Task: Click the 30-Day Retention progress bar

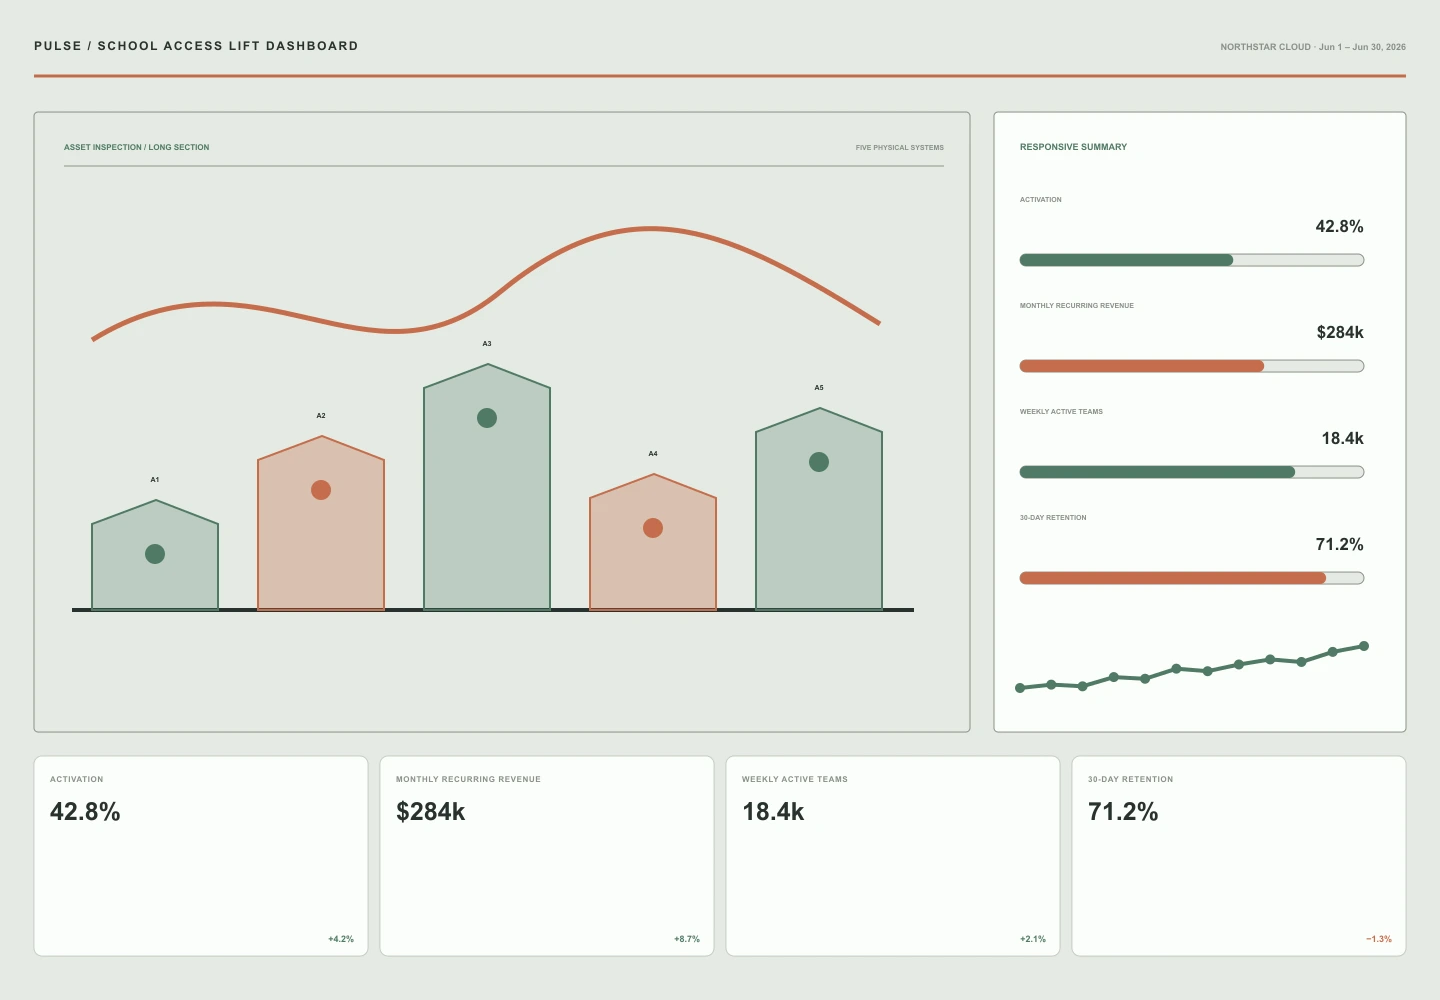Action: point(1192,578)
